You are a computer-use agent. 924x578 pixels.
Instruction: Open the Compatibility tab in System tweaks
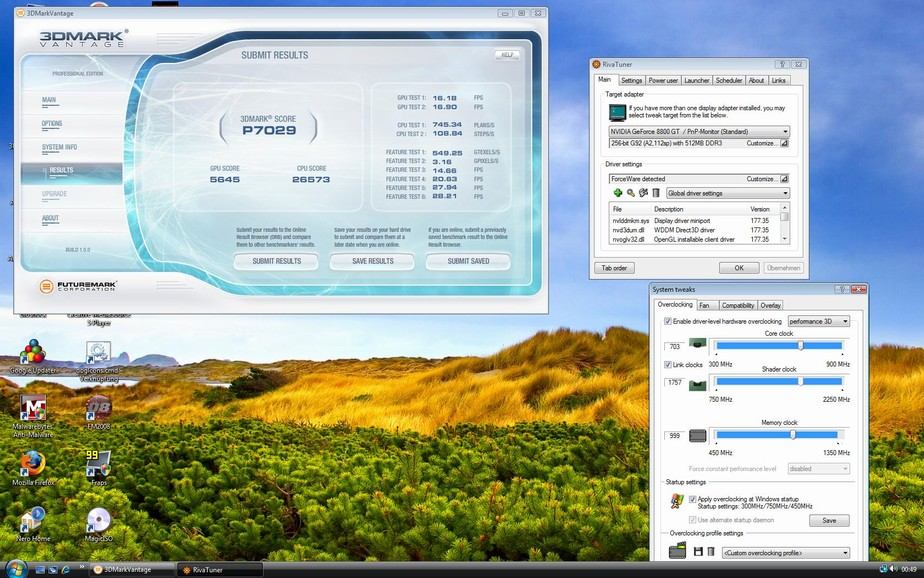point(738,305)
